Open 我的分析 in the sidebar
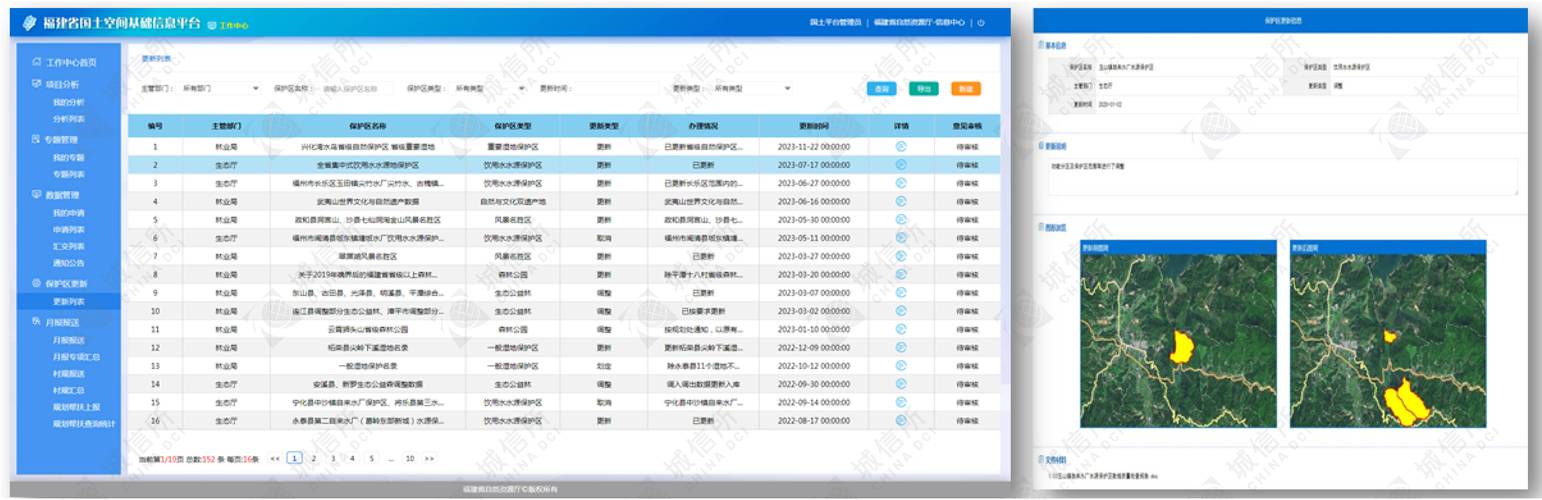Viewport: 1542px width, 500px height. [69, 102]
